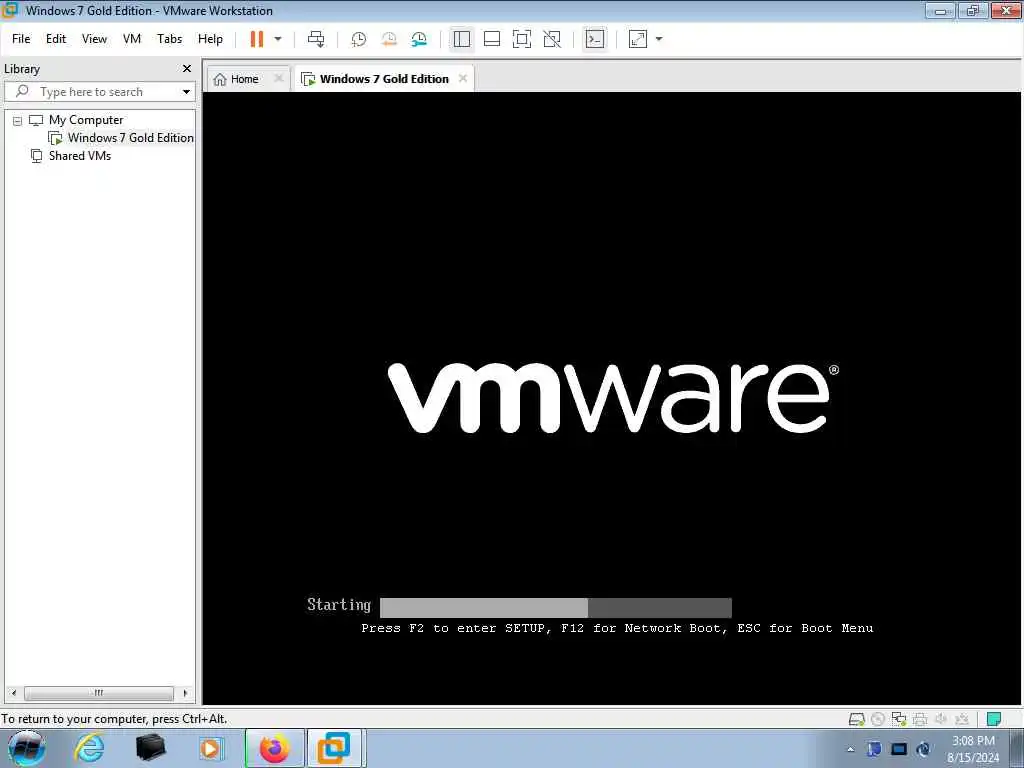Viewport: 1024px width, 768px height.
Task: Toggle the thumbnail bar view button
Action: (x=492, y=39)
